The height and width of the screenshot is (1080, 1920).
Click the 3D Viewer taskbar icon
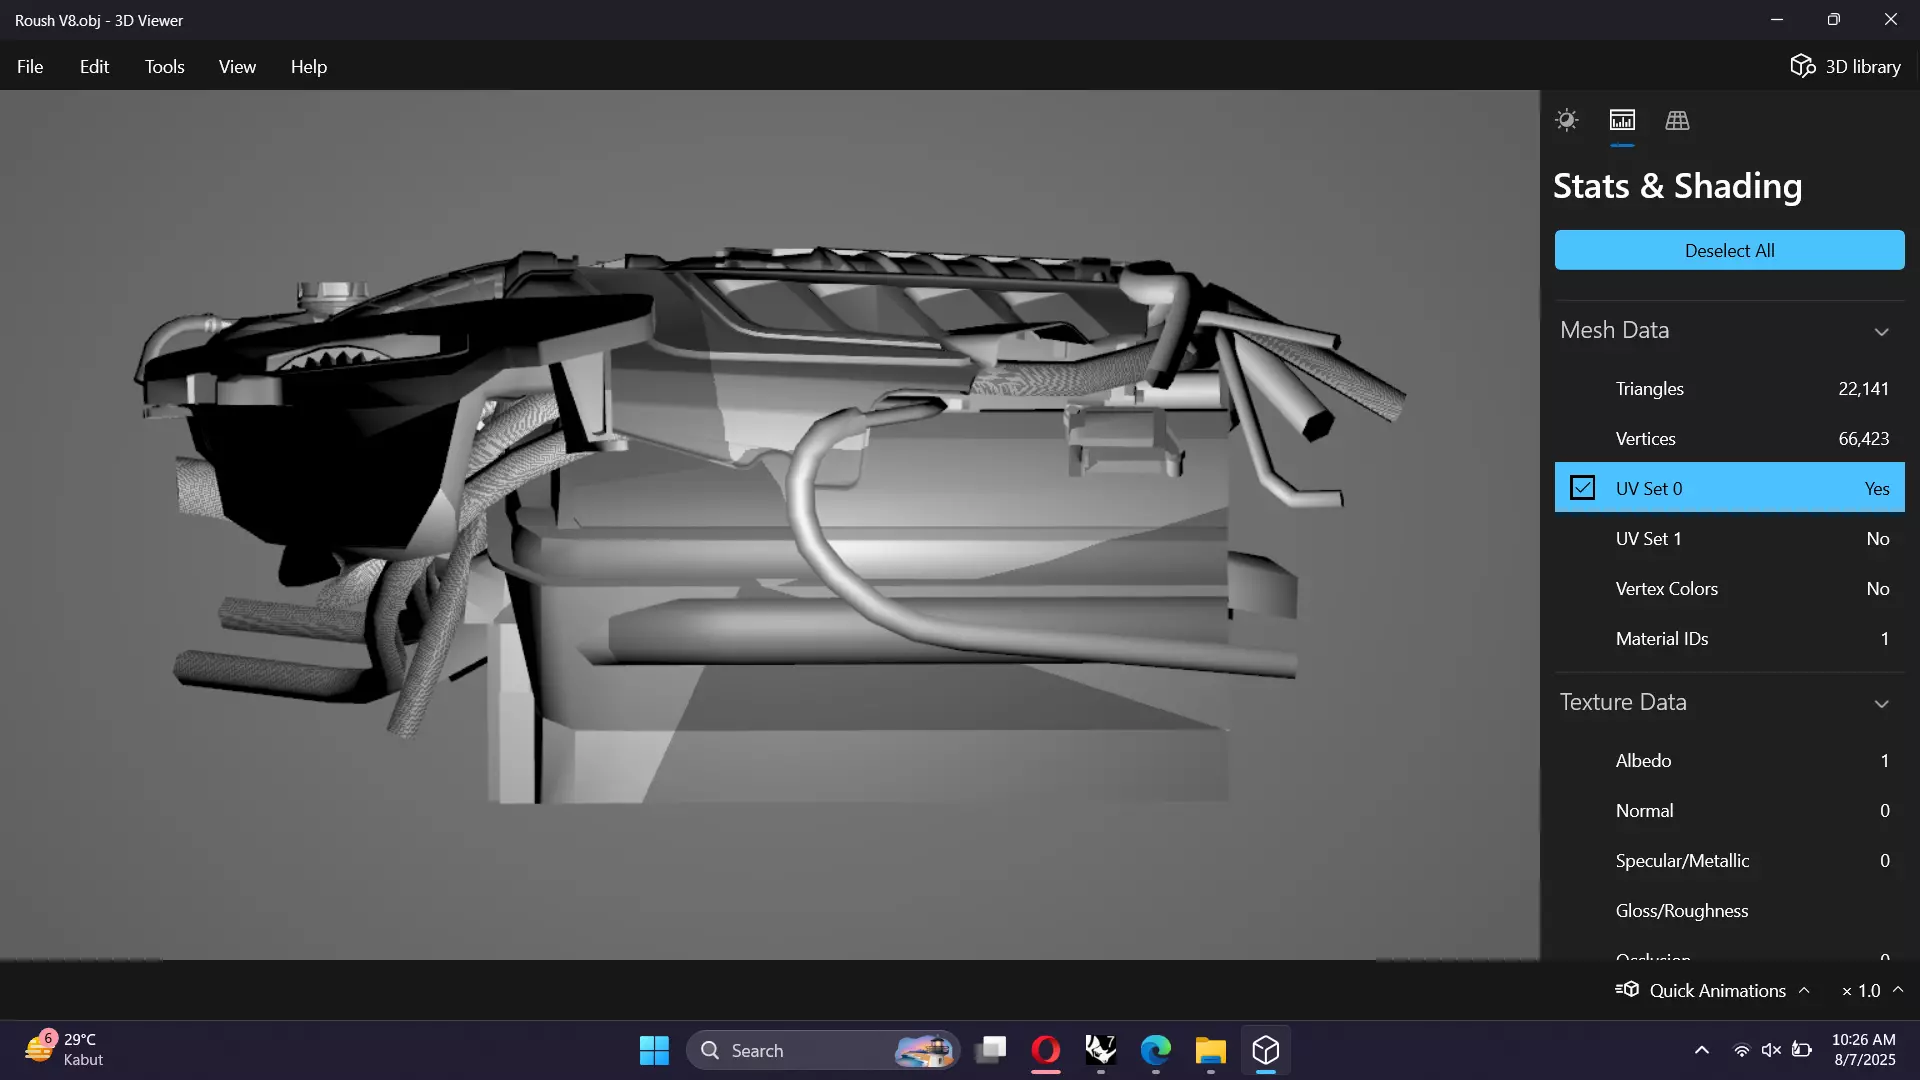(1266, 1050)
